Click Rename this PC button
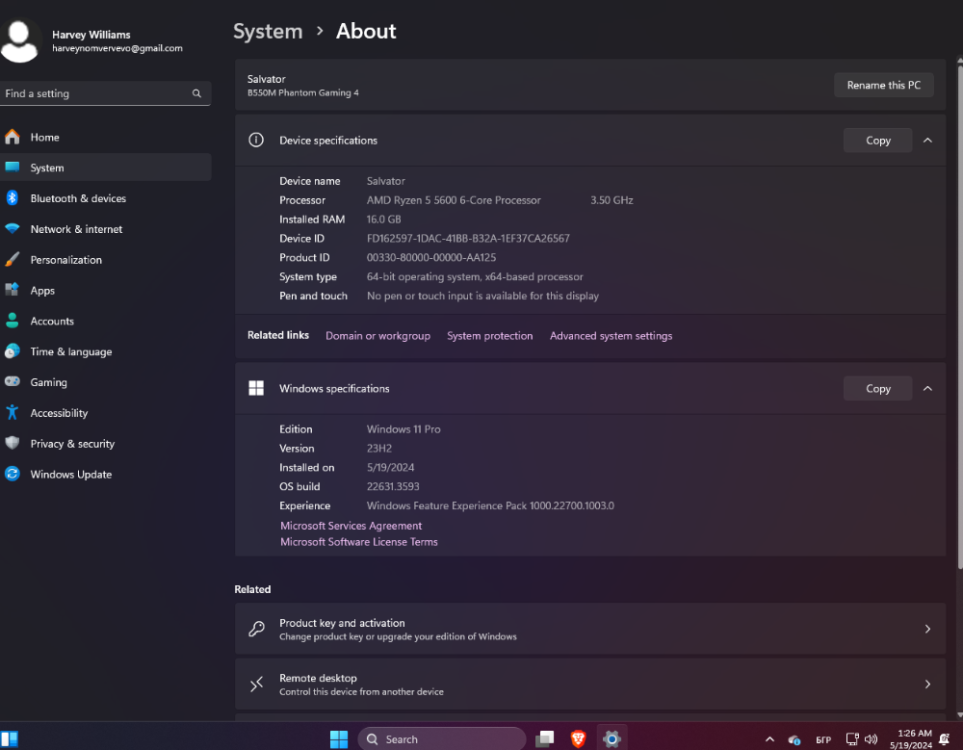Image resolution: width=963 pixels, height=750 pixels. (883, 85)
